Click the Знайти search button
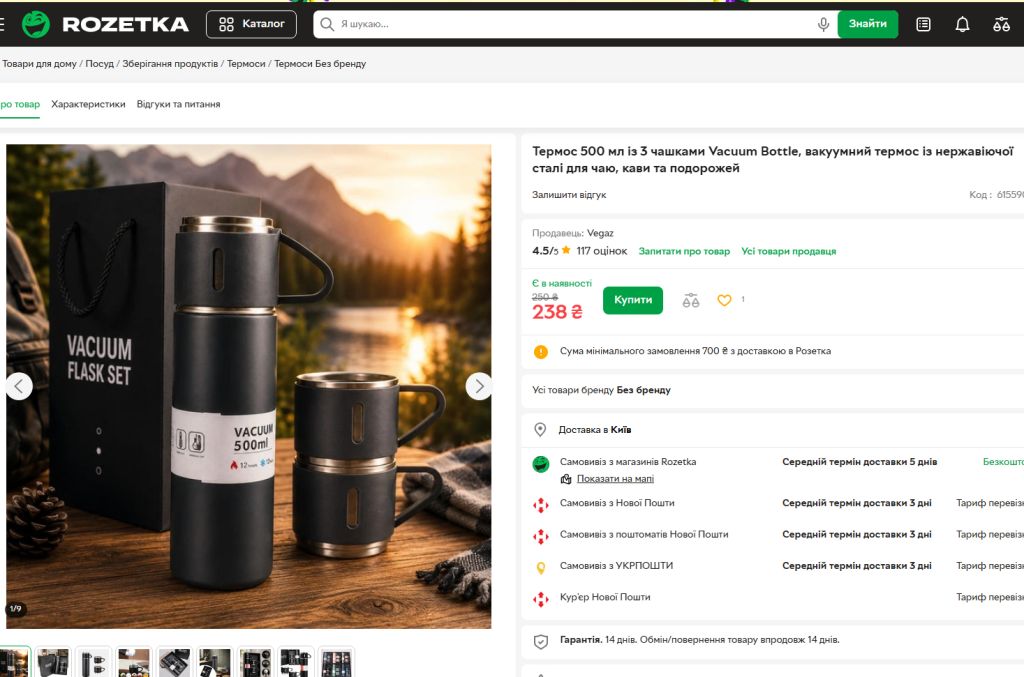Viewport: 1024px width, 677px height. (868, 24)
